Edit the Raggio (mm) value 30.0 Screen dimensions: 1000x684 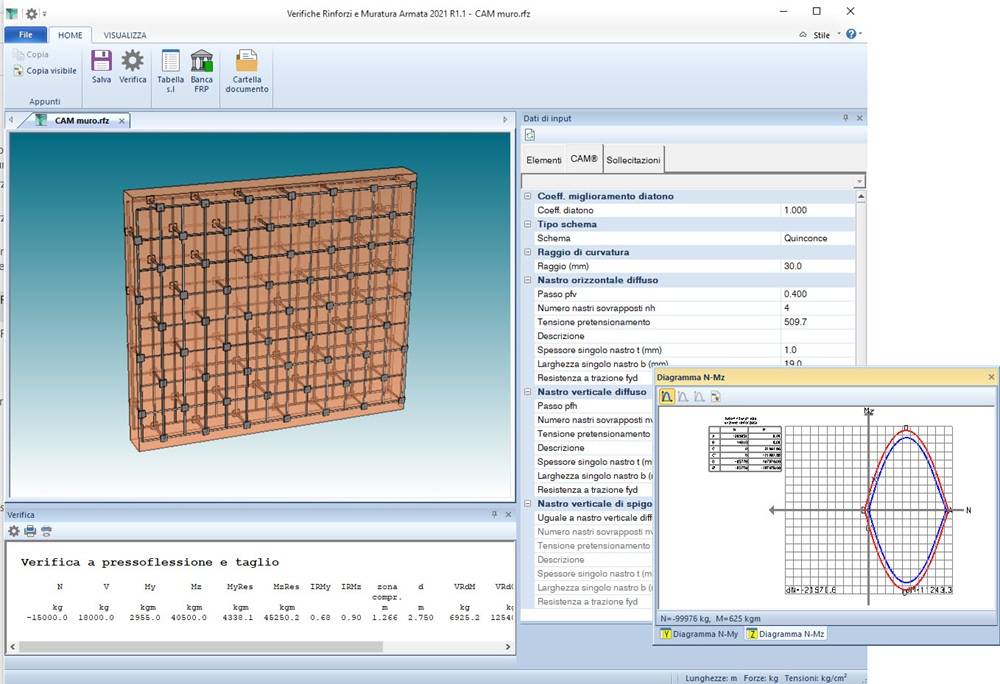pos(818,266)
